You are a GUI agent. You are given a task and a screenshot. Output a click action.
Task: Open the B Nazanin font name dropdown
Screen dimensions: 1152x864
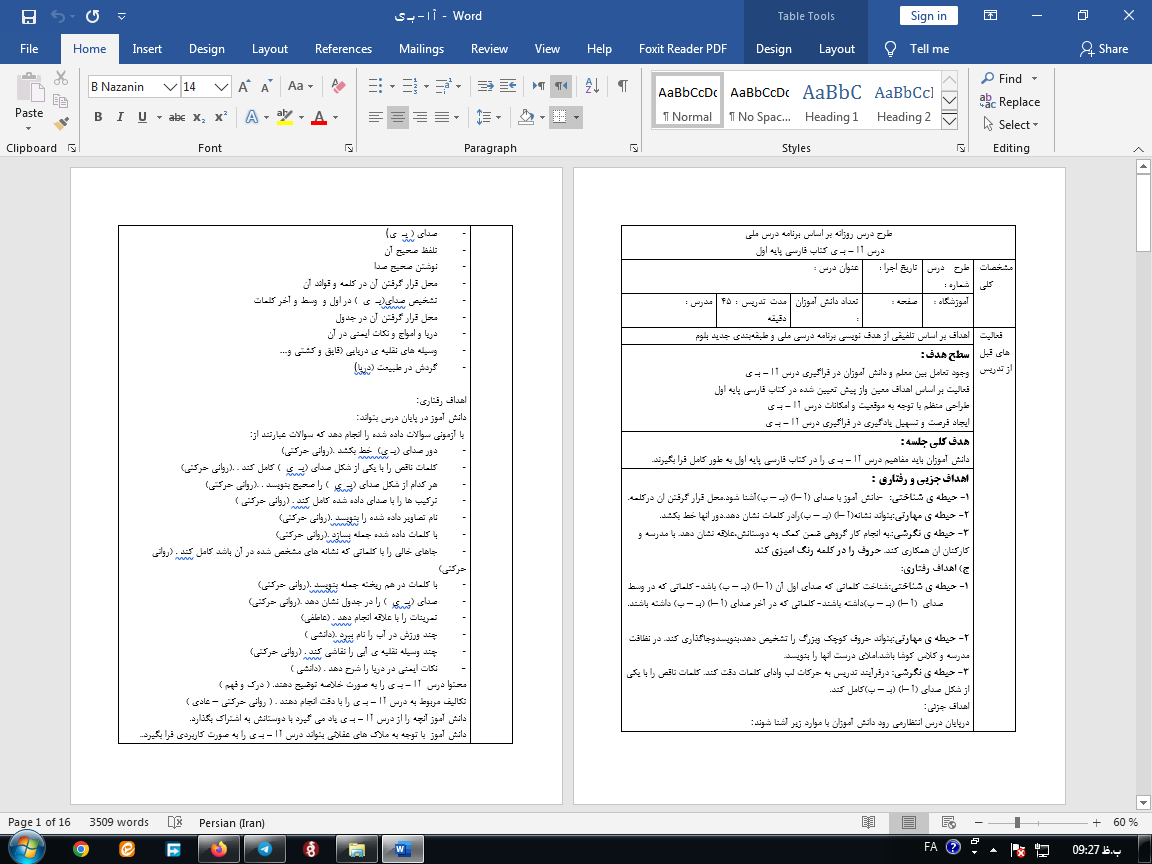click(171, 87)
